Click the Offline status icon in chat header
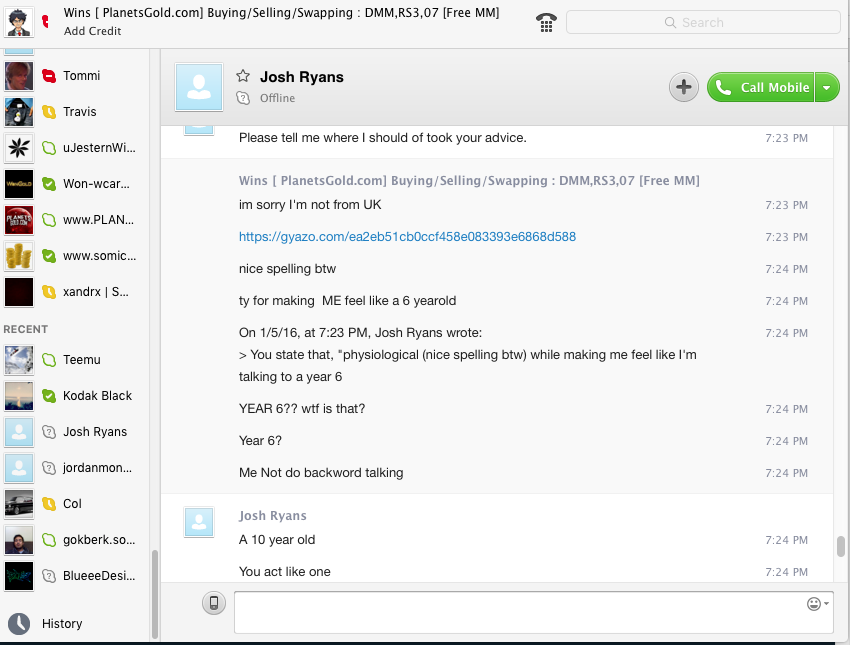Screen dimensions: 850x645 pos(243,98)
